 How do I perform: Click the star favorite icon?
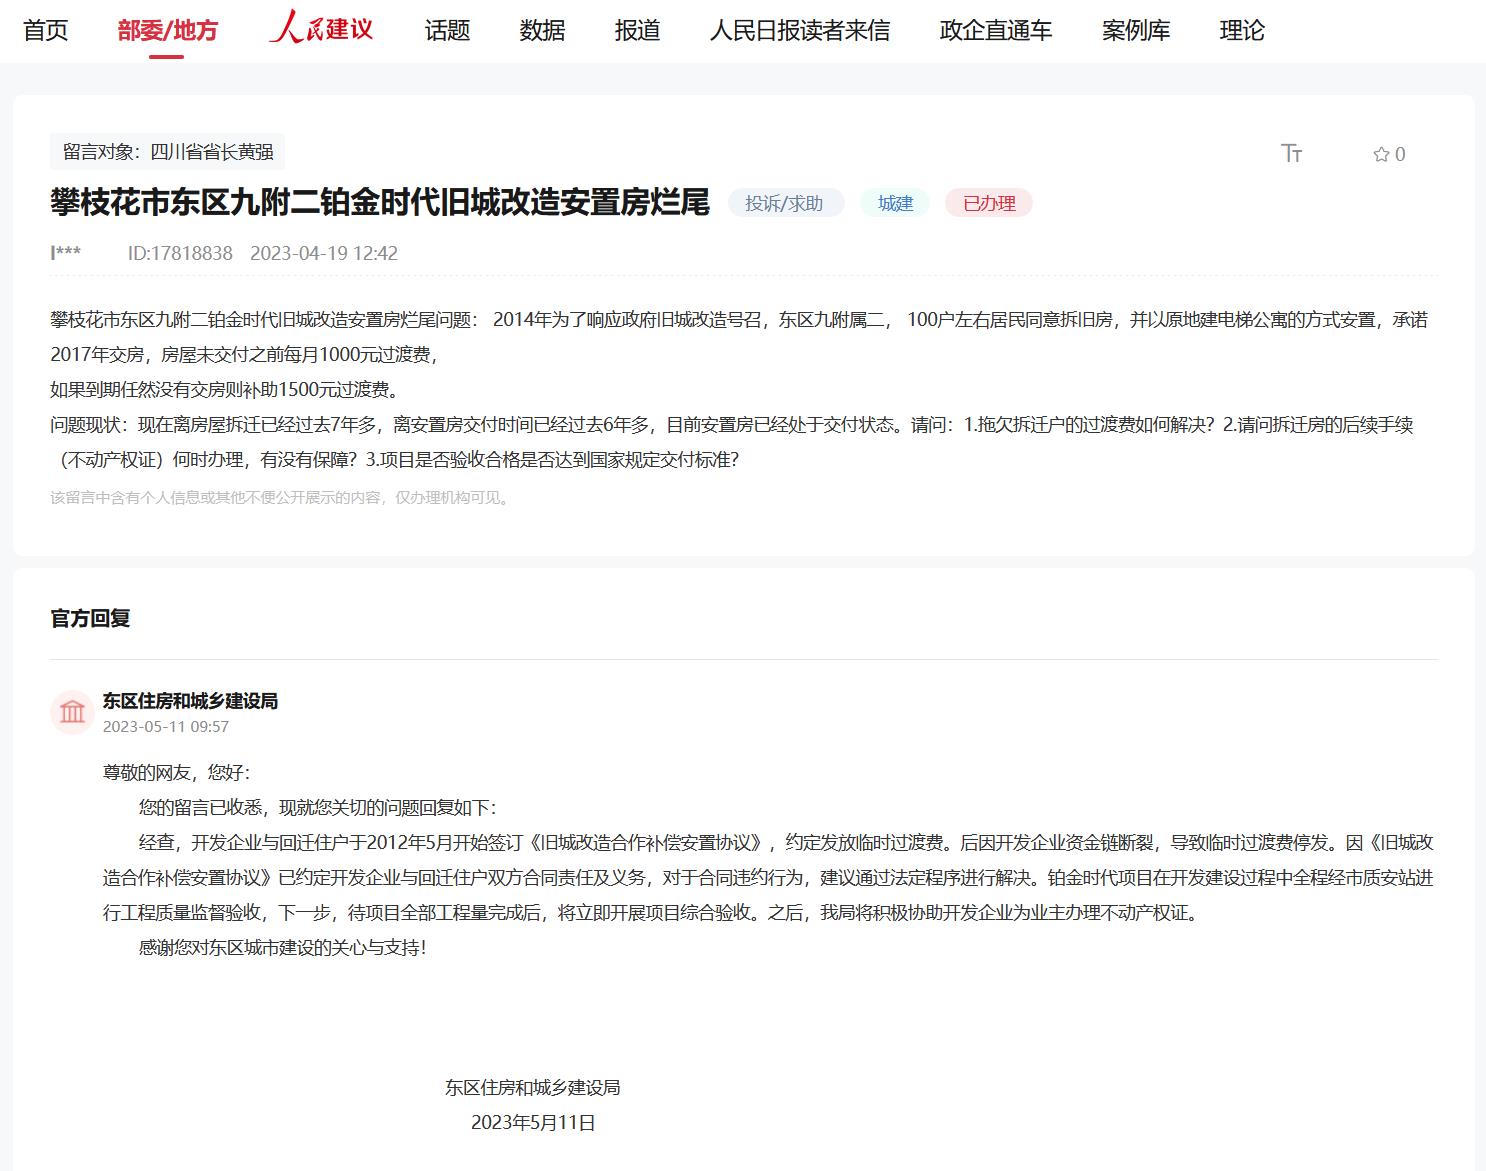1381,154
